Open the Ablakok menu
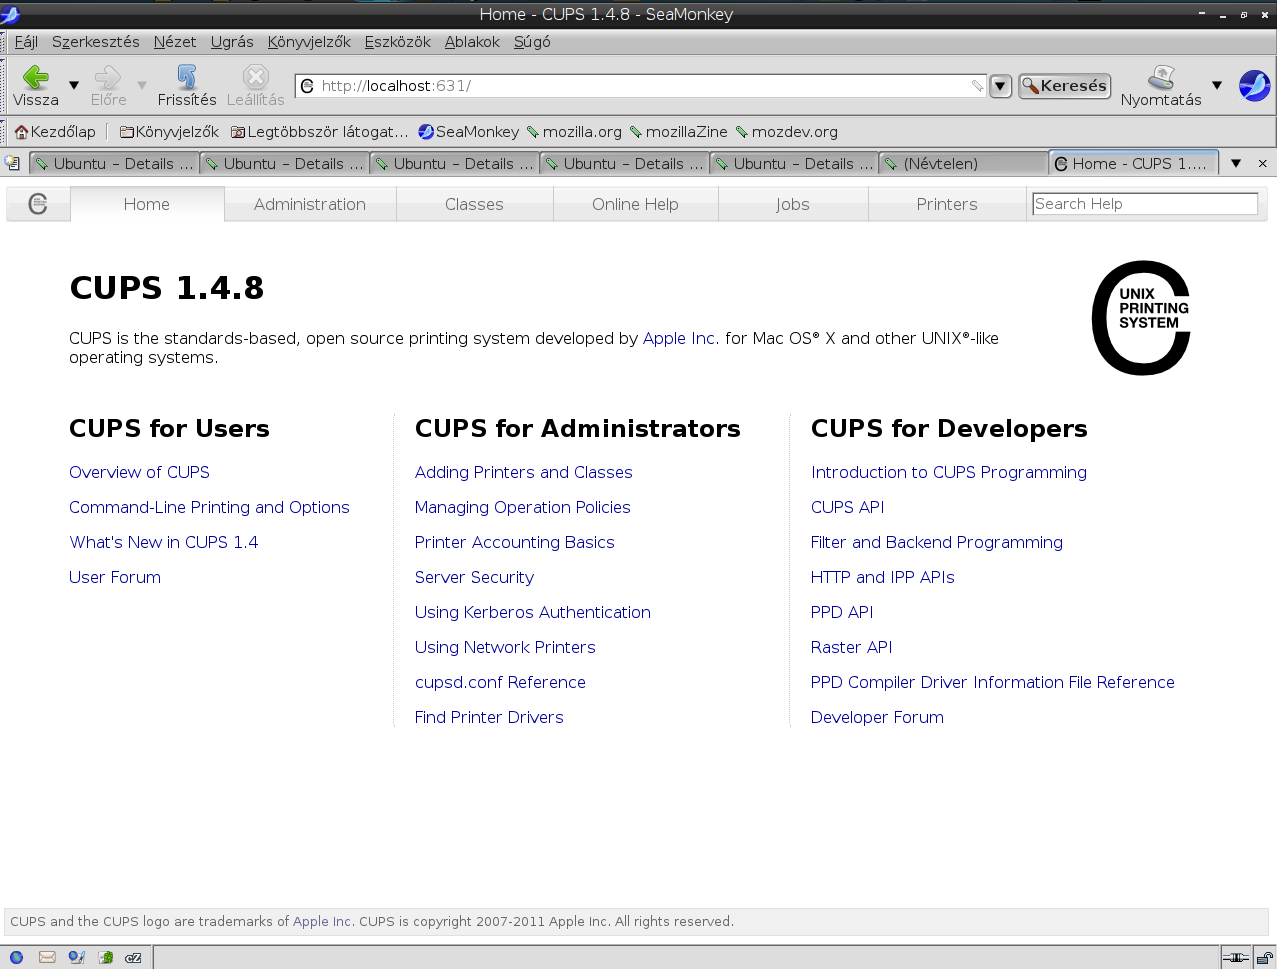The height and width of the screenshot is (969, 1277). (472, 42)
